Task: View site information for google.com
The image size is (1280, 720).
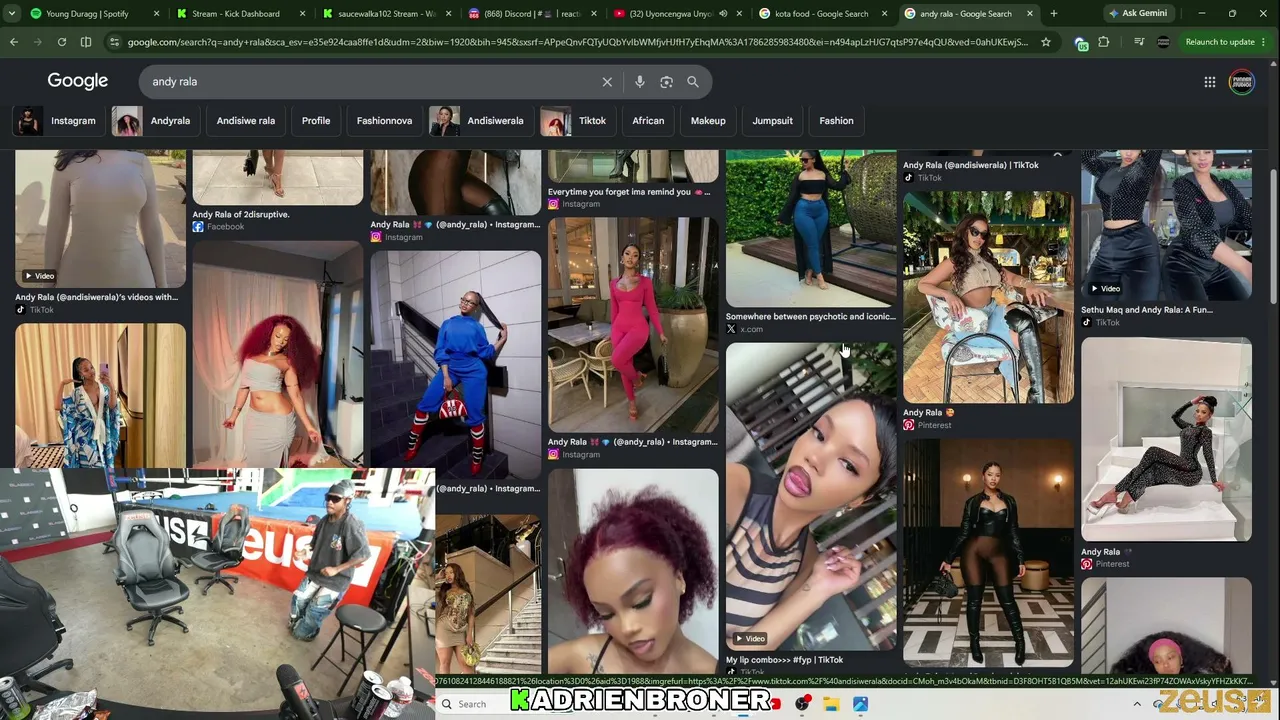Action: tap(114, 42)
